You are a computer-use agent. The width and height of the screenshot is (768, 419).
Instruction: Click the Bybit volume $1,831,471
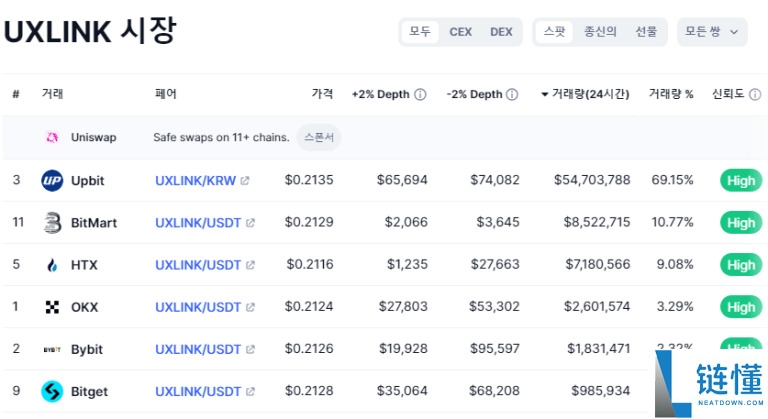click(599, 348)
